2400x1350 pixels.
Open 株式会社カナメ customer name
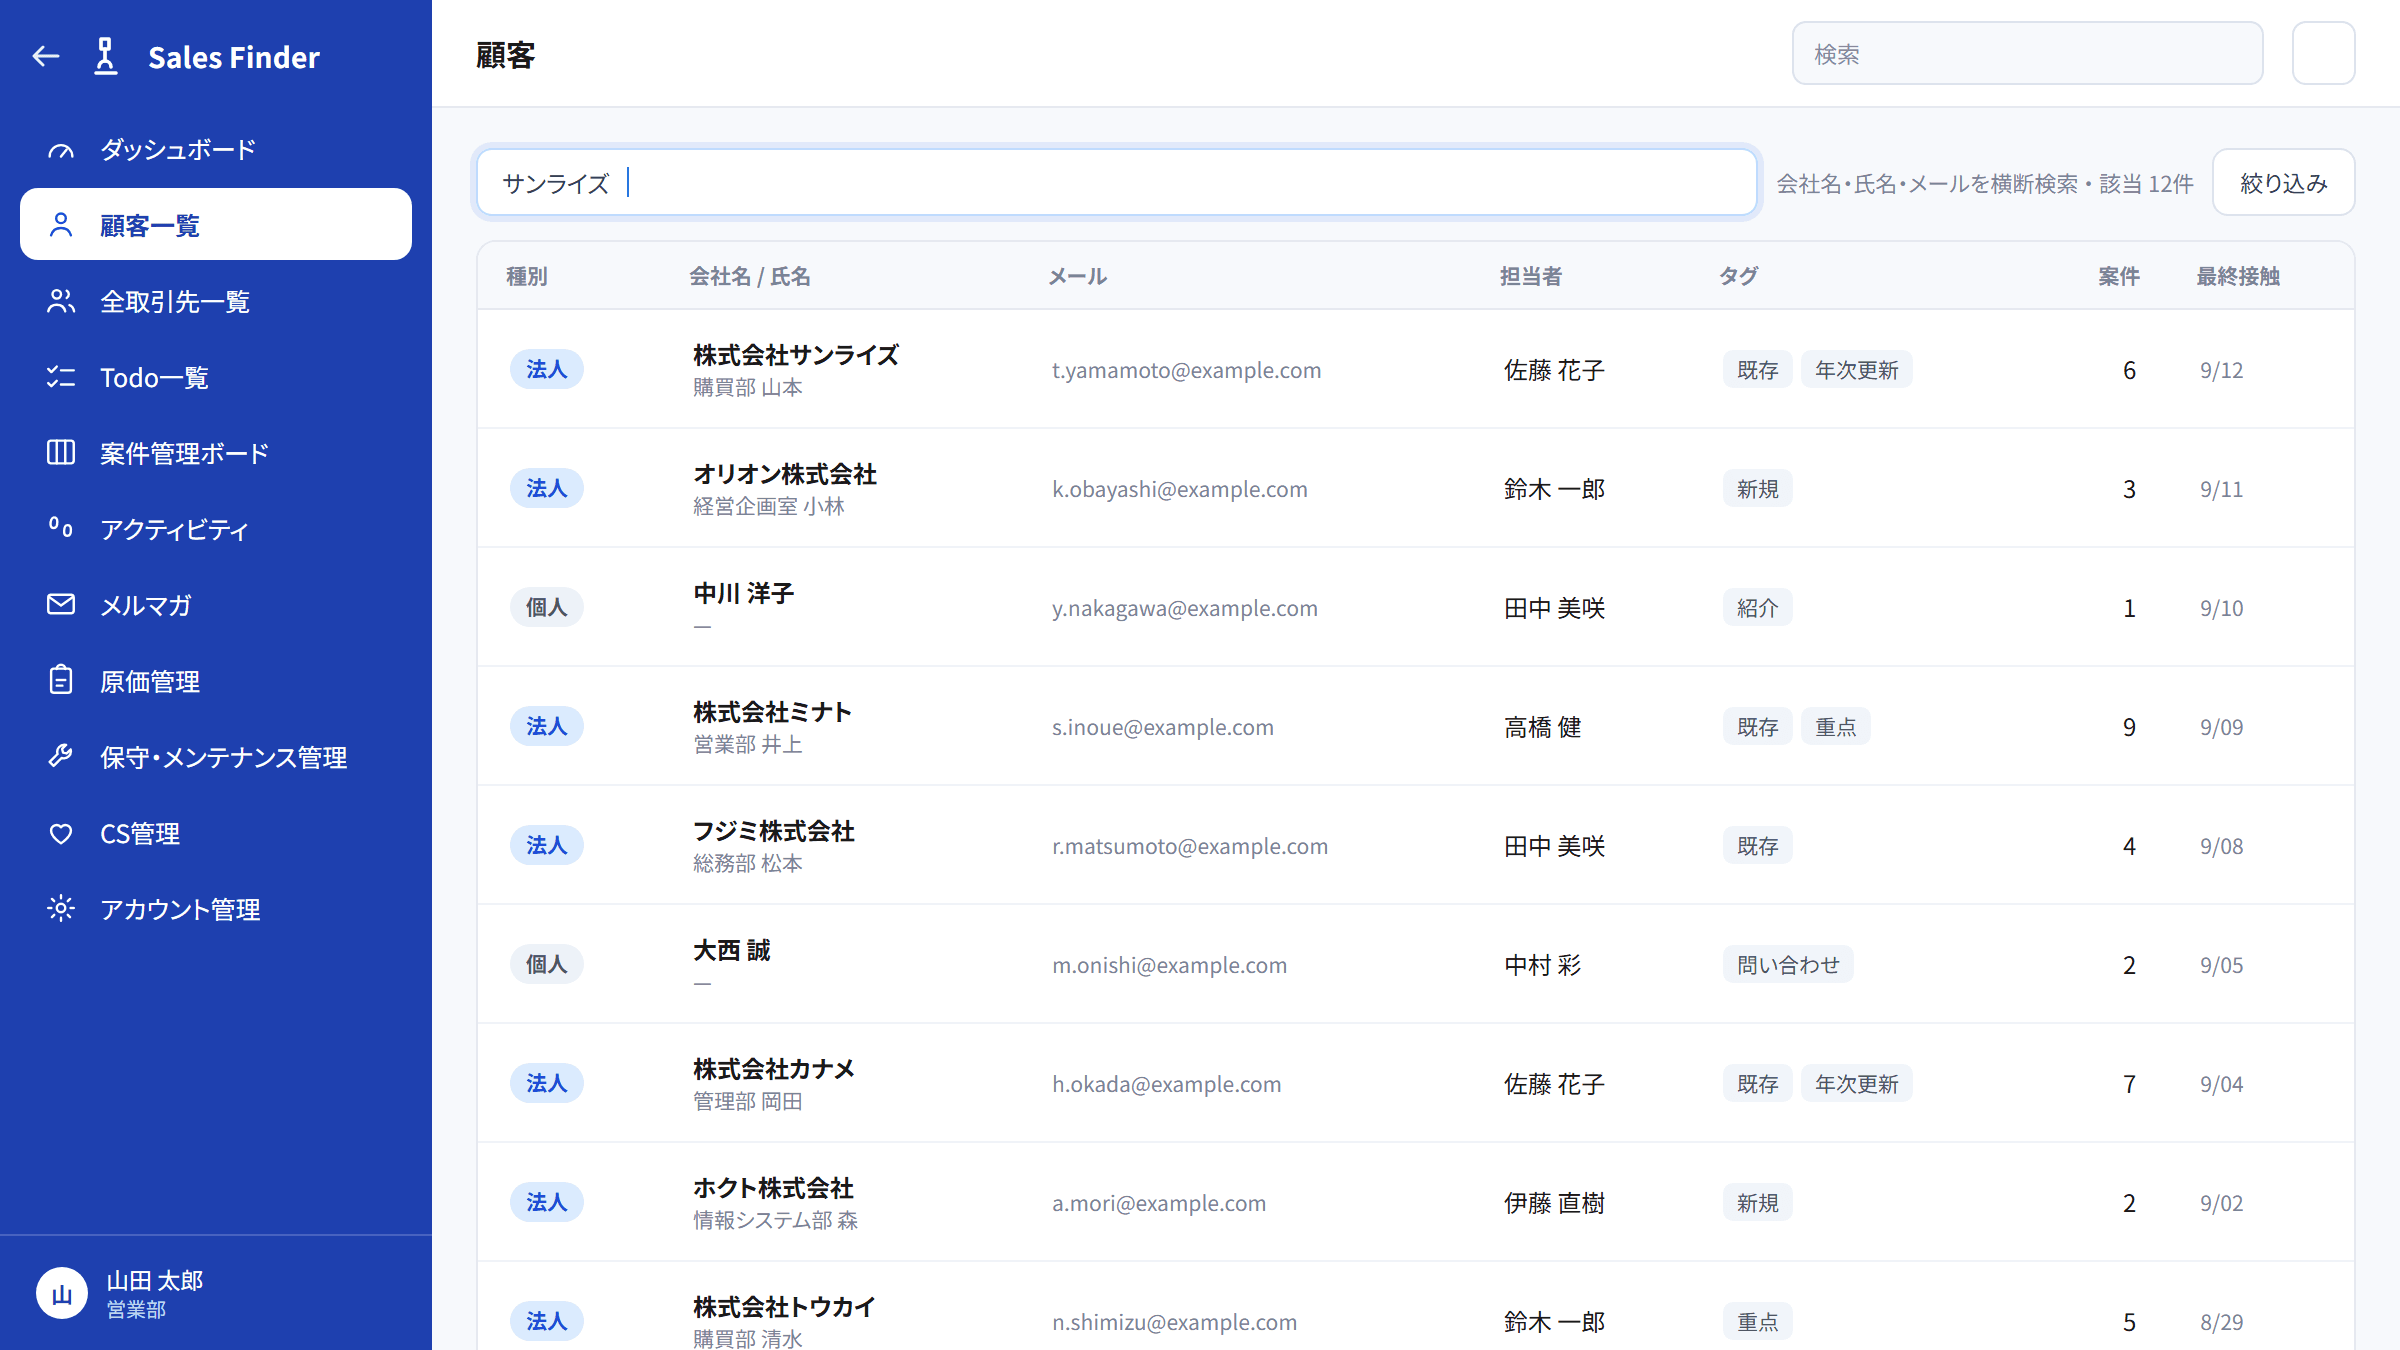pyautogui.click(x=774, y=1069)
